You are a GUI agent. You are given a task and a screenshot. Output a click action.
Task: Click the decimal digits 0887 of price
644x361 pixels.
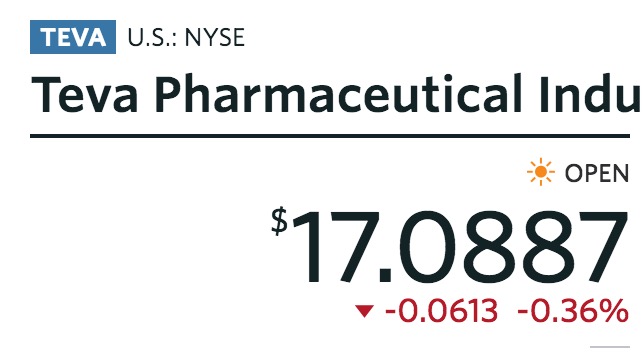click(x=513, y=246)
